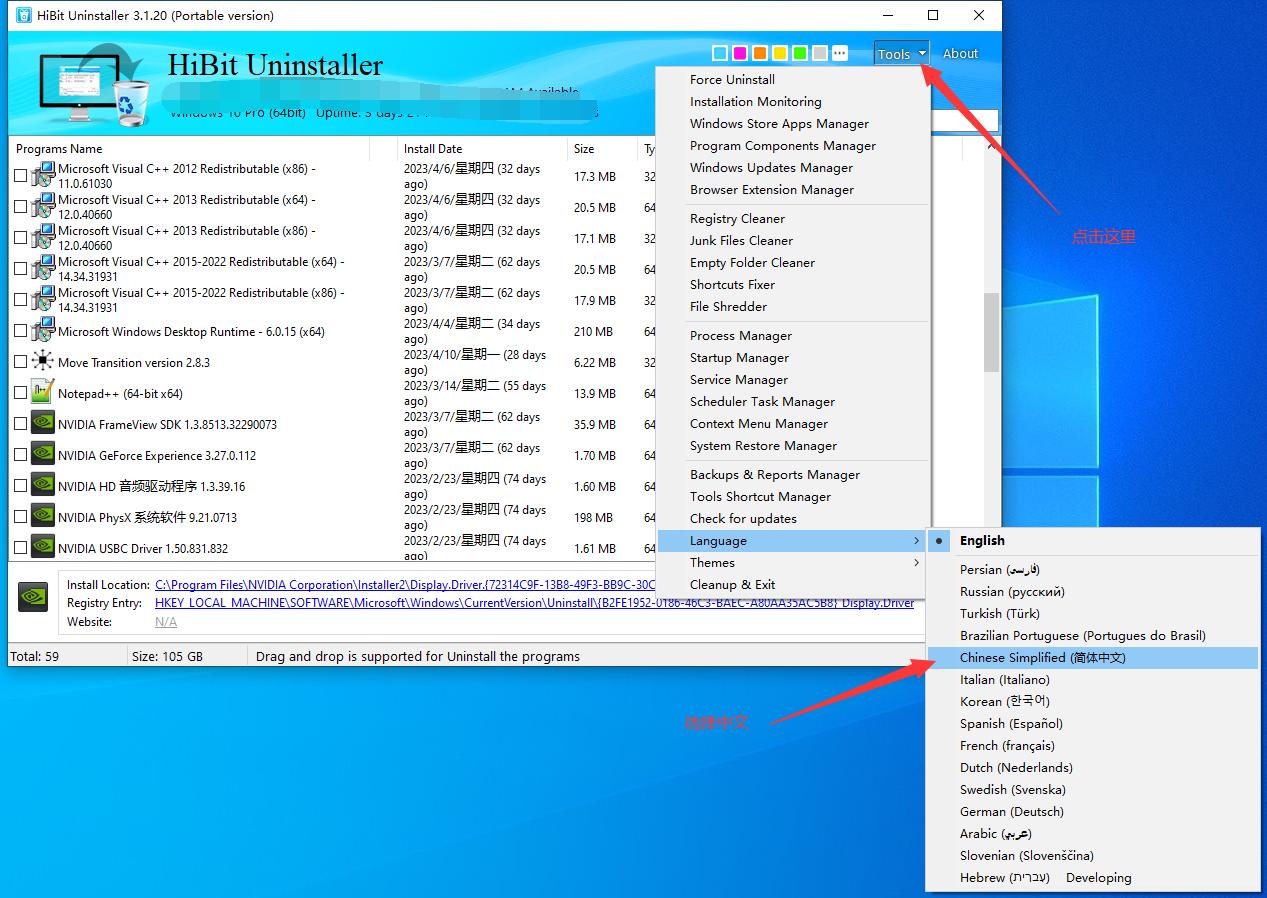The image size is (1267, 898).
Task: Click the NVIDIA FrameView SDK icon
Action: coord(42,424)
